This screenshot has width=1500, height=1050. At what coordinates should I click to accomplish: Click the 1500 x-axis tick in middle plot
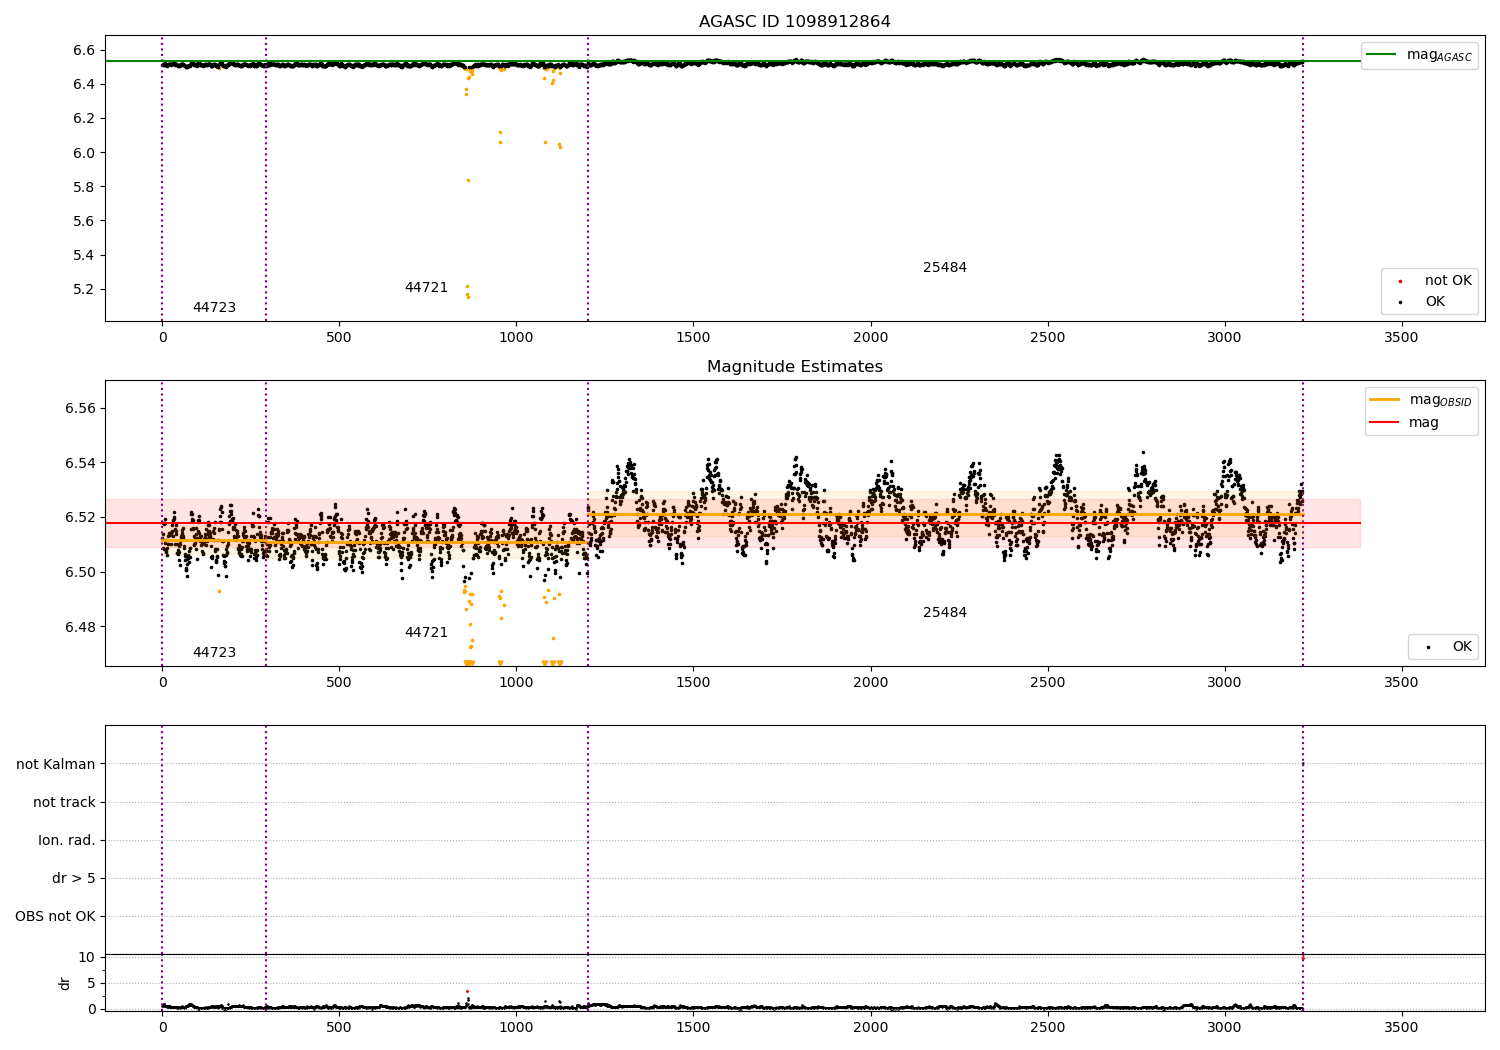[693, 683]
